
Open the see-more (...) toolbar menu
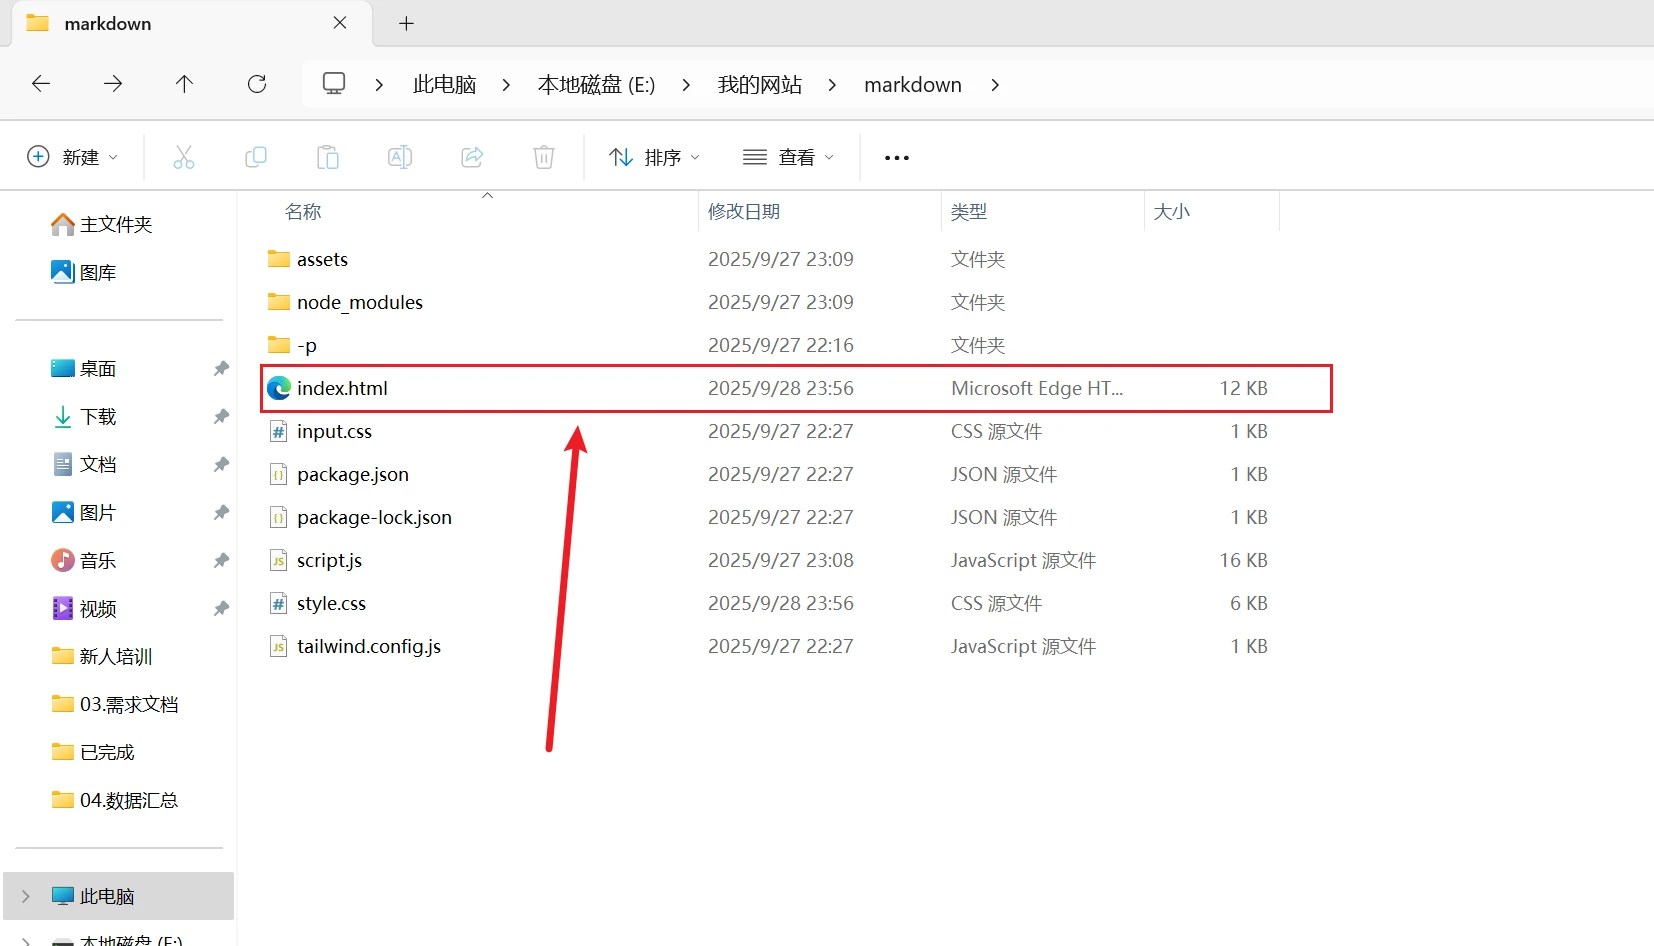(x=895, y=157)
